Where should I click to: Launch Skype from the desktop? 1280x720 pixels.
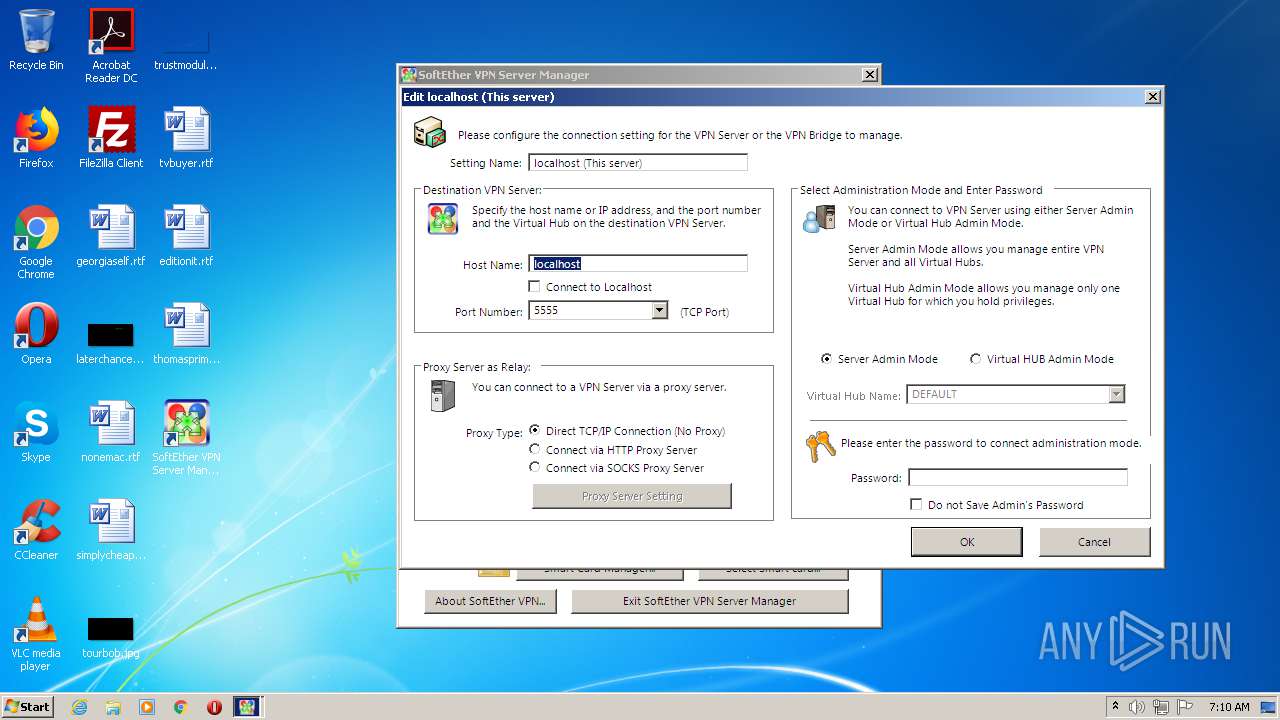pyautogui.click(x=36, y=432)
